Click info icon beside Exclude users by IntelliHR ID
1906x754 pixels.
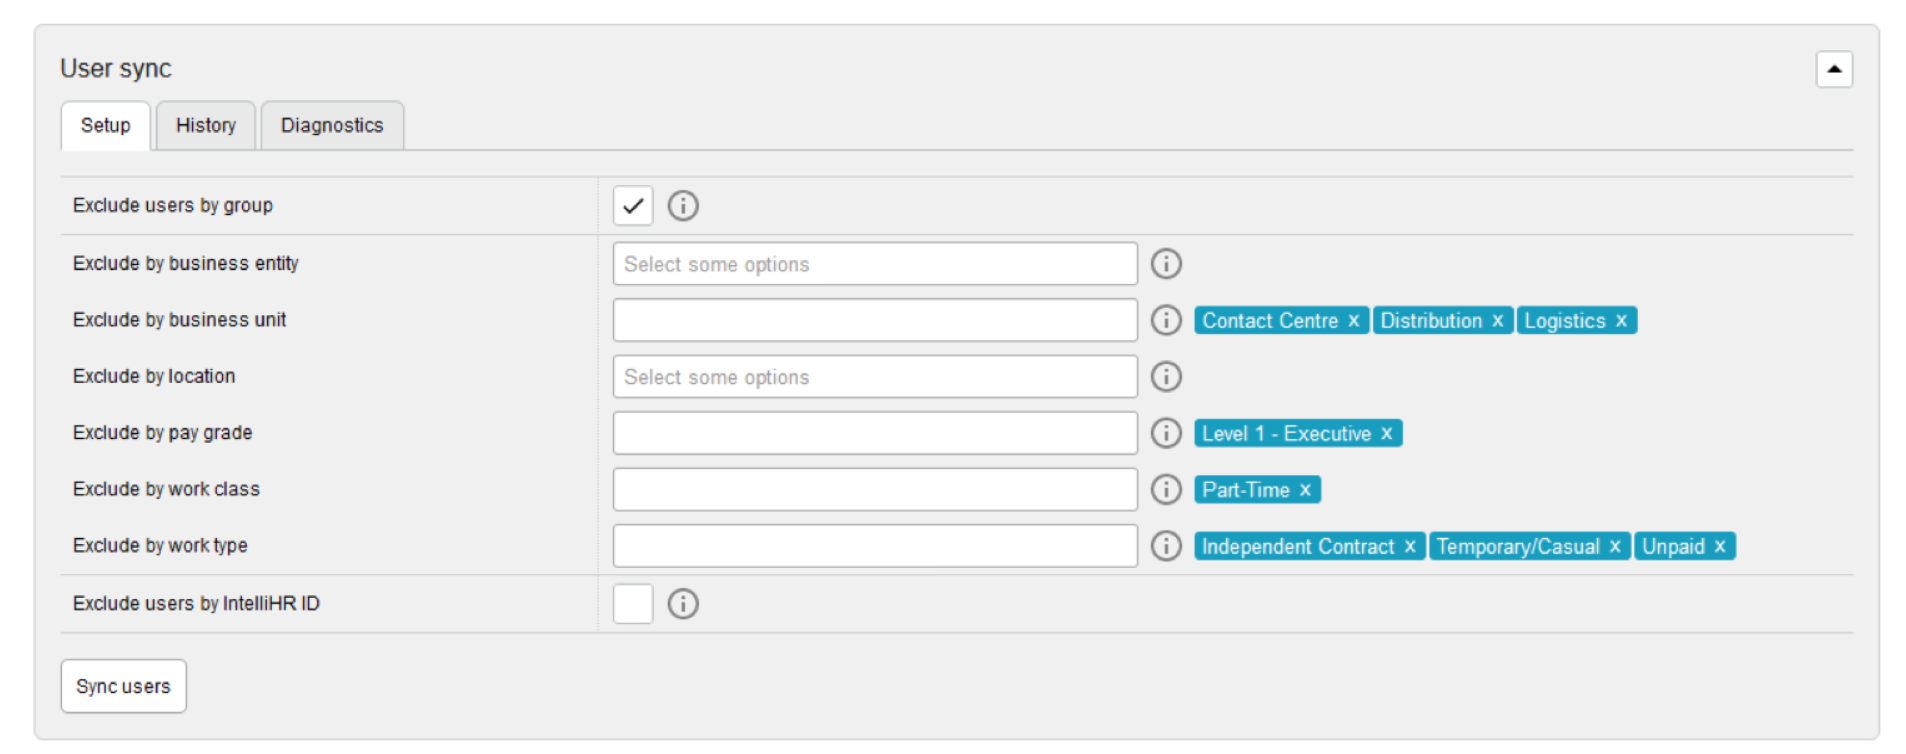683,604
